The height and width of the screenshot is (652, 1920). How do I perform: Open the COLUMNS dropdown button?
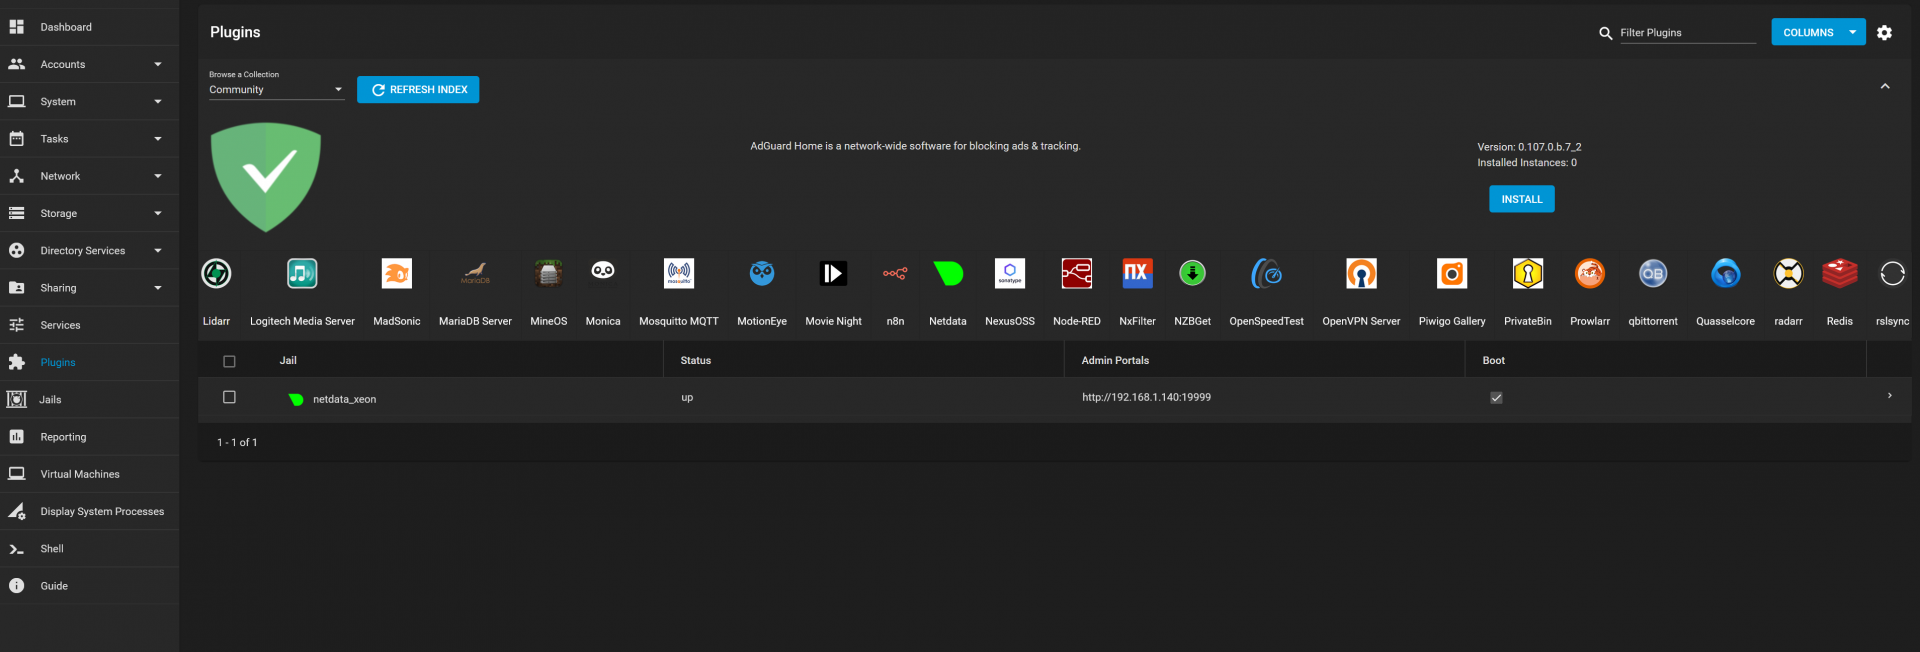(1818, 32)
